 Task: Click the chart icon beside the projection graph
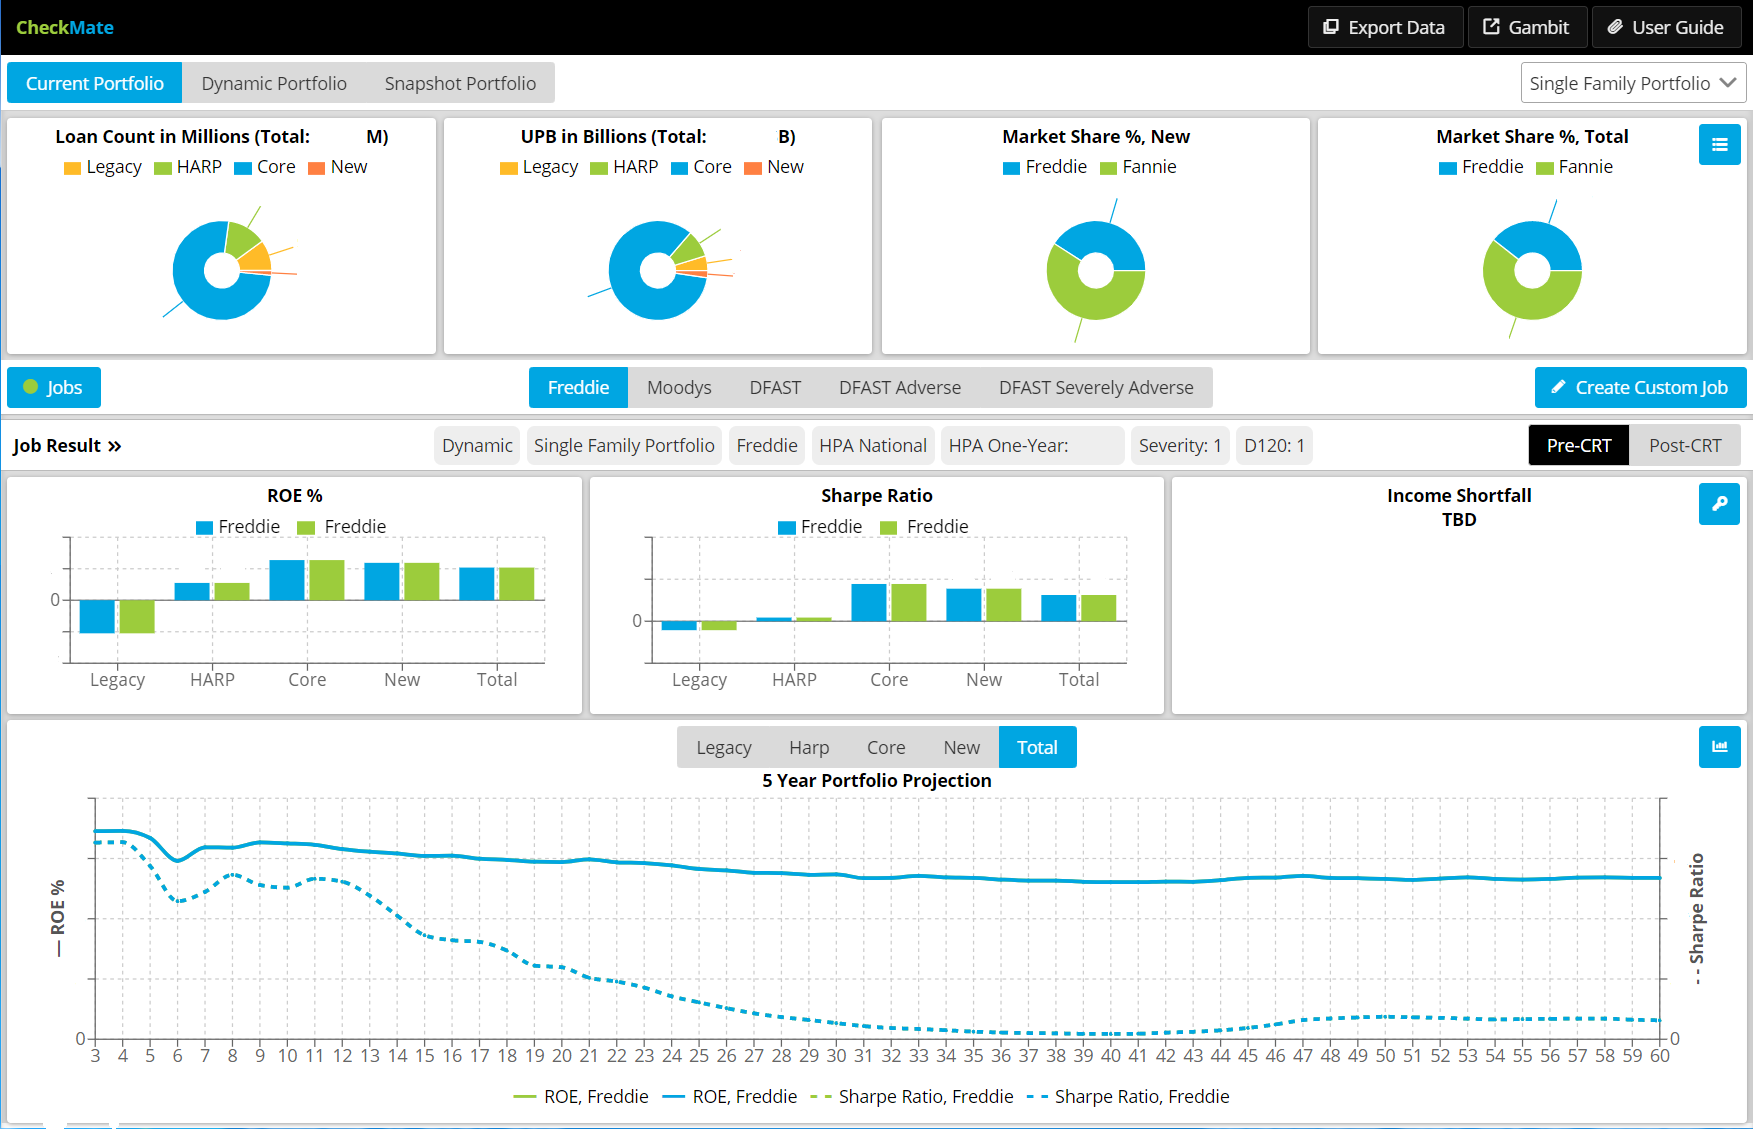point(1719,747)
